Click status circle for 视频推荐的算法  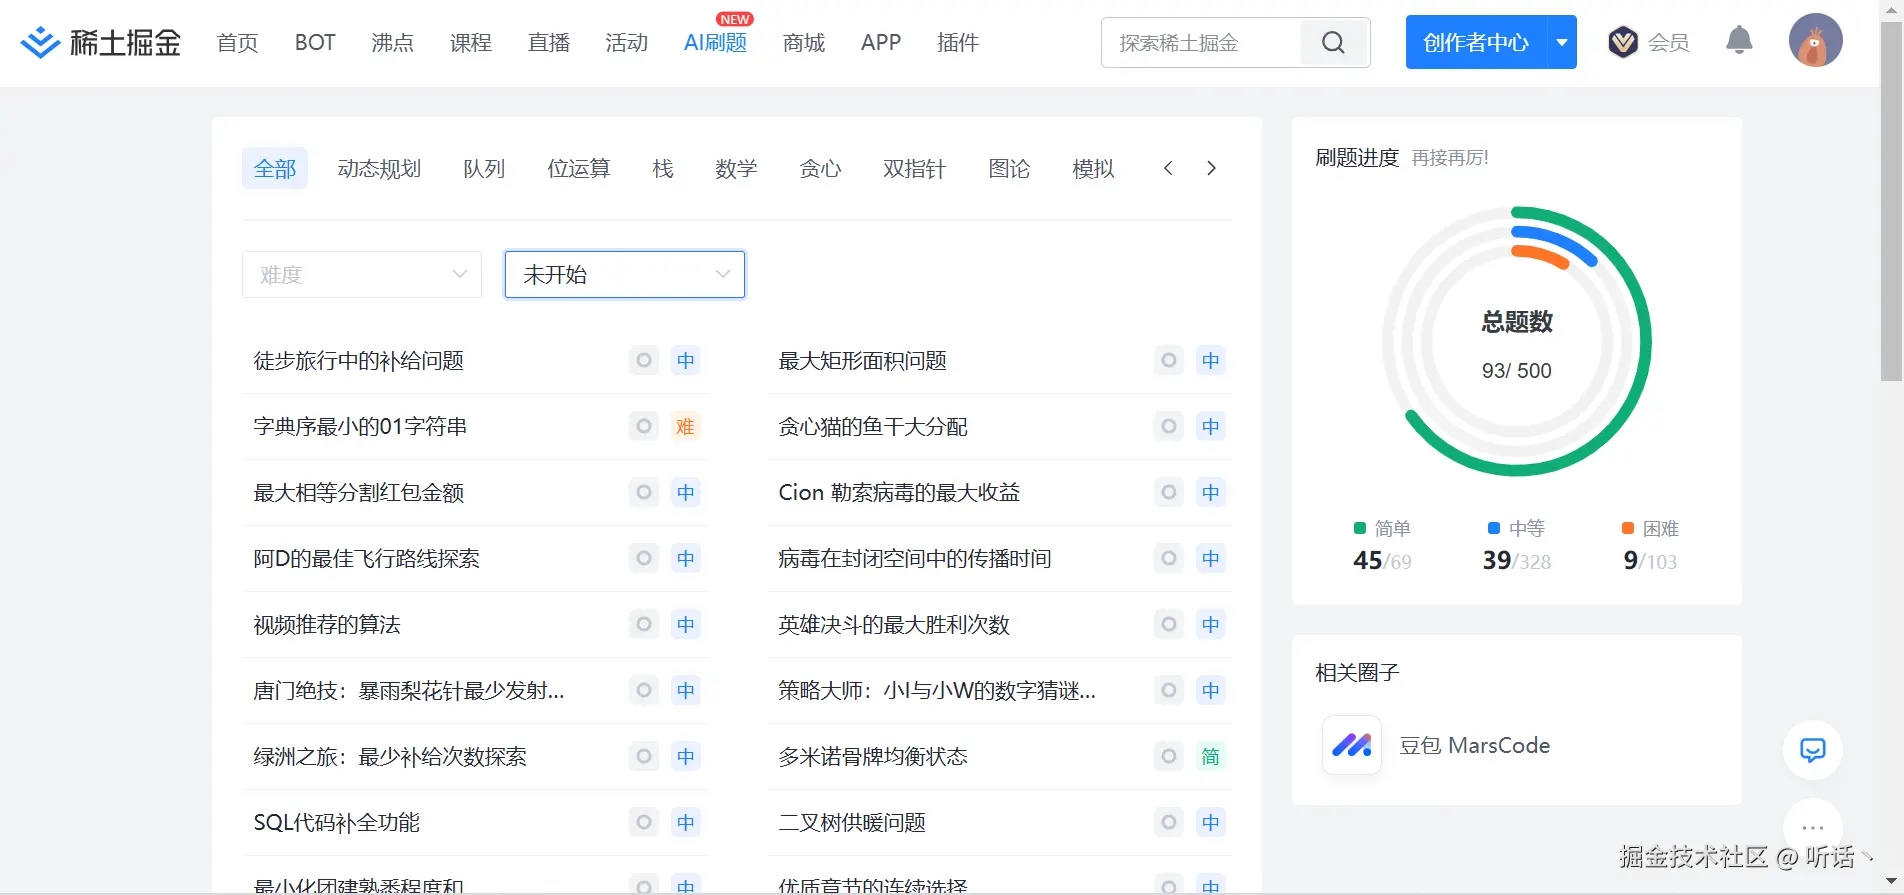pyautogui.click(x=644, y=624)
